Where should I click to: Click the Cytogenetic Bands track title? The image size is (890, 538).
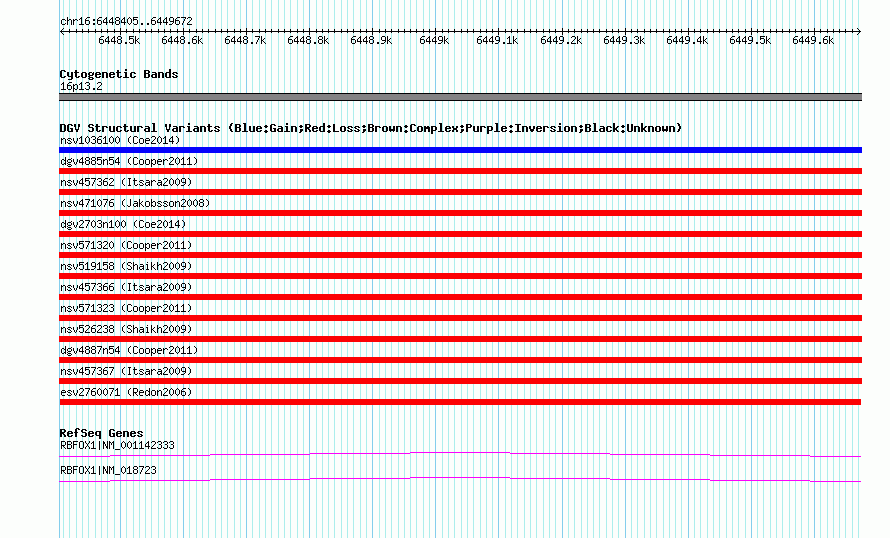coord(119,74)
